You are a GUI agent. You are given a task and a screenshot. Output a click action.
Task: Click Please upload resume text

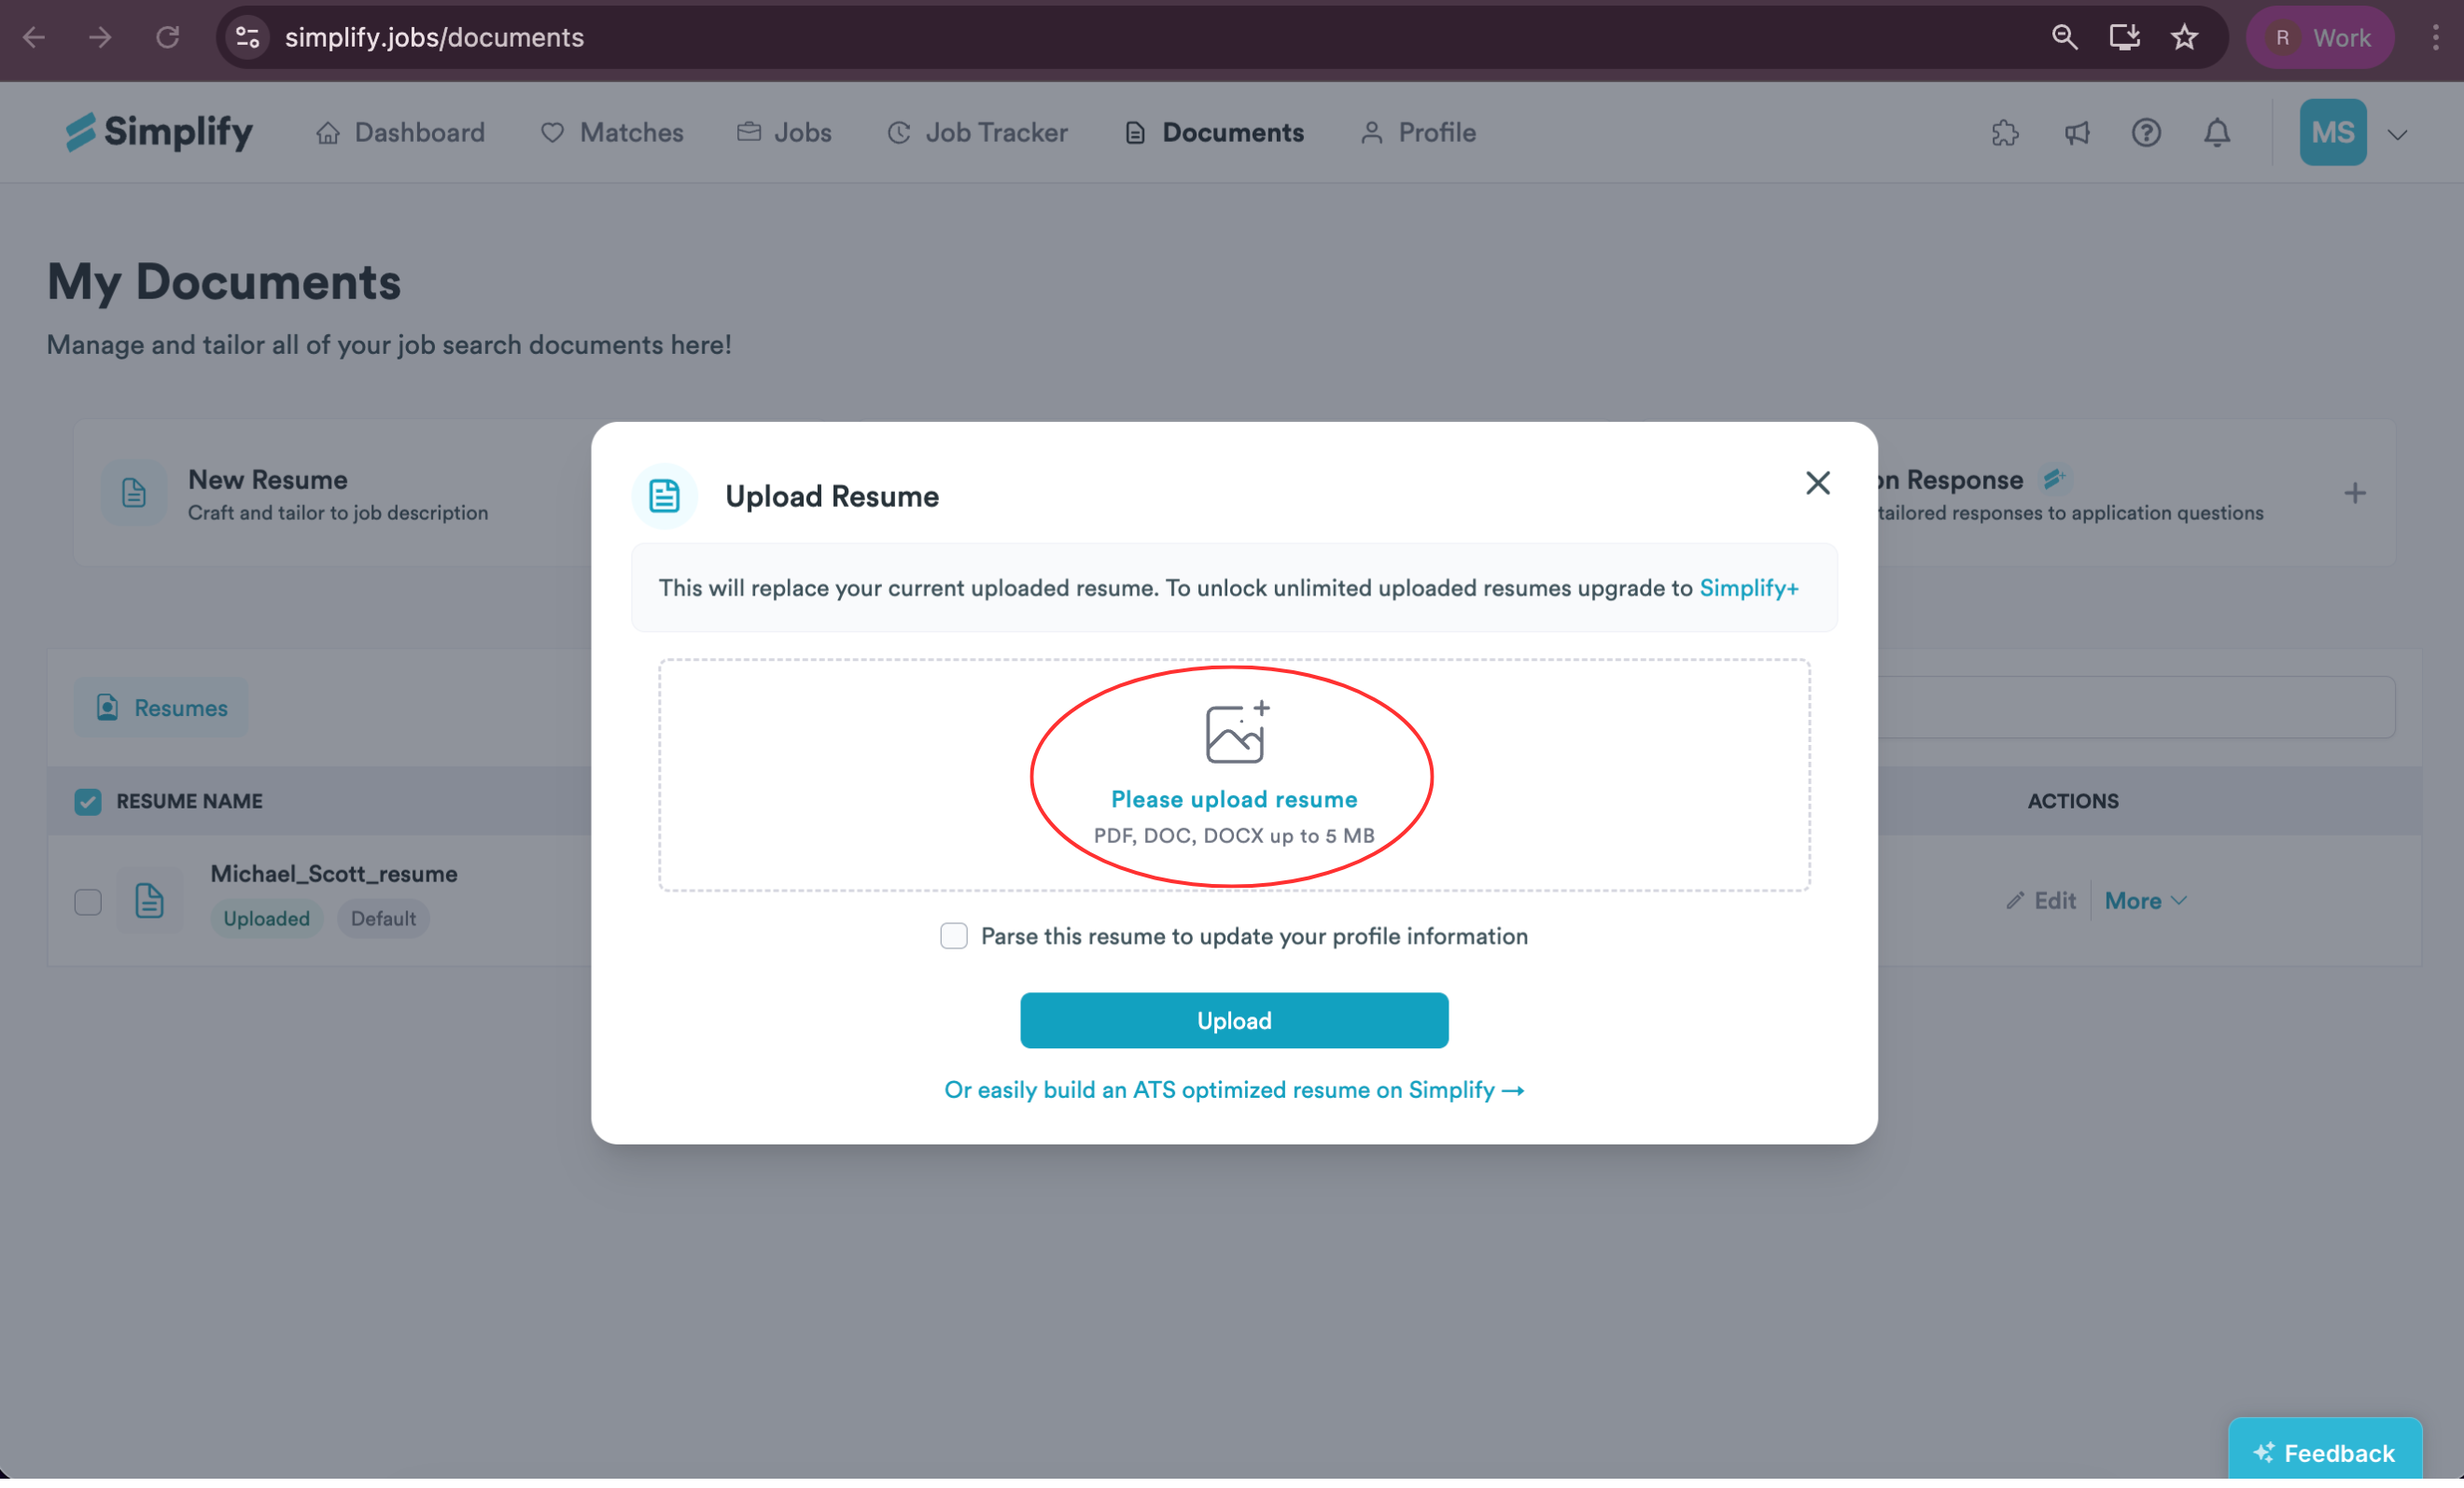[1234, 799]
